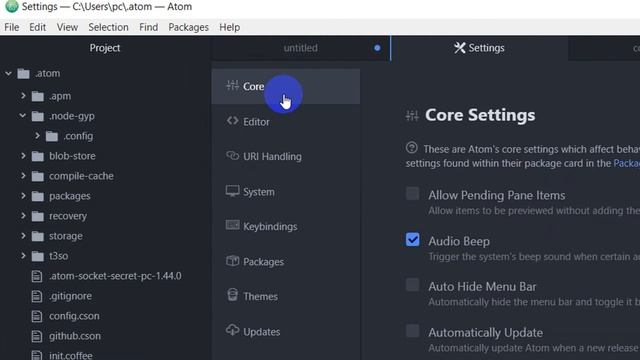Follow the Packages link in description

pyautogui.click(x=627, y=163)
